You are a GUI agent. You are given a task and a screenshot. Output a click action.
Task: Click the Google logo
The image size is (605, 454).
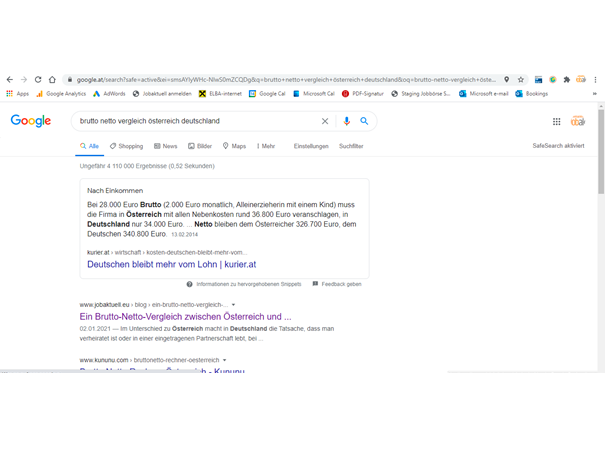pyautogui.click(x=31, y=121)
